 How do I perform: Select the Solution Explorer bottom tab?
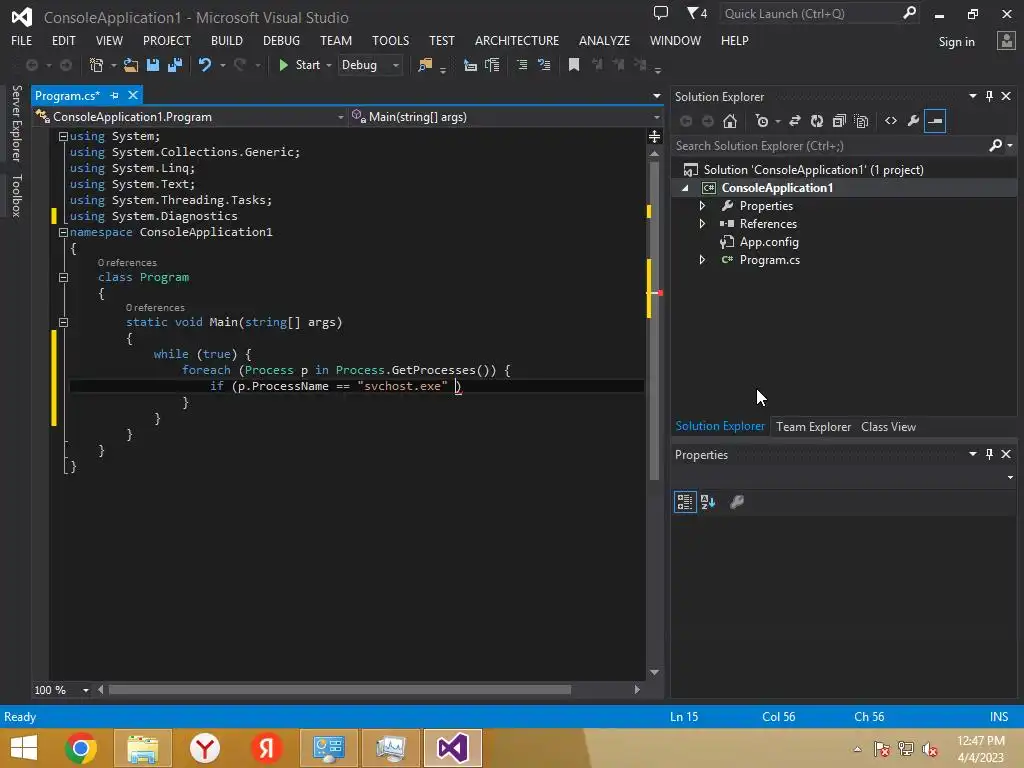(720, 426)
